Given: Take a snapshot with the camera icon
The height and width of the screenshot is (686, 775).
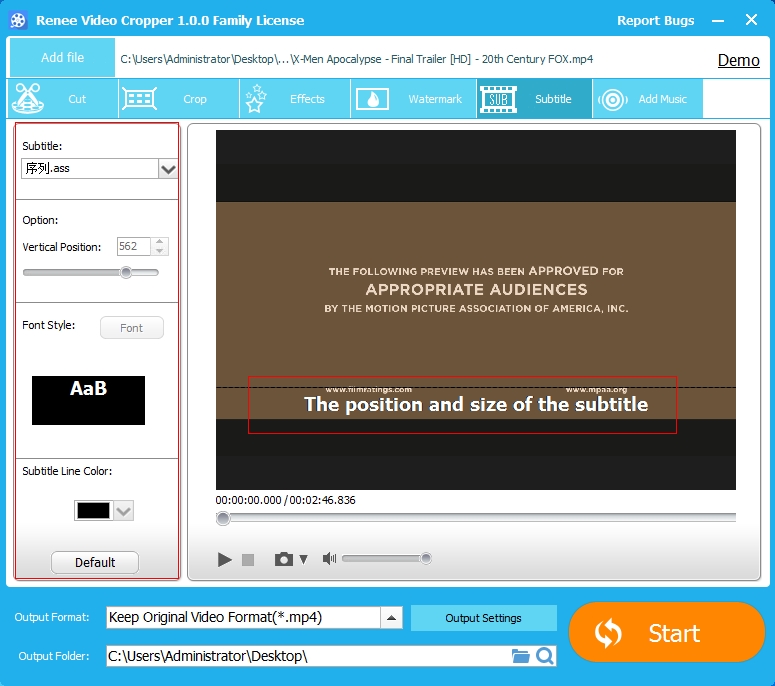Looking at the screenshot, I should (x=284, y=559).
